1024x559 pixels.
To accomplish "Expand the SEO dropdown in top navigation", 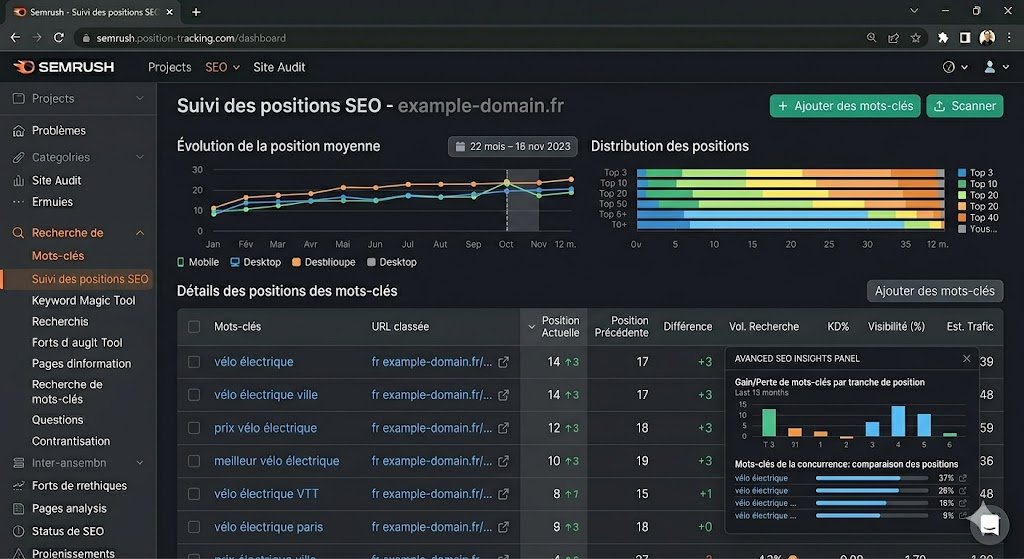I will pos(223,67).
